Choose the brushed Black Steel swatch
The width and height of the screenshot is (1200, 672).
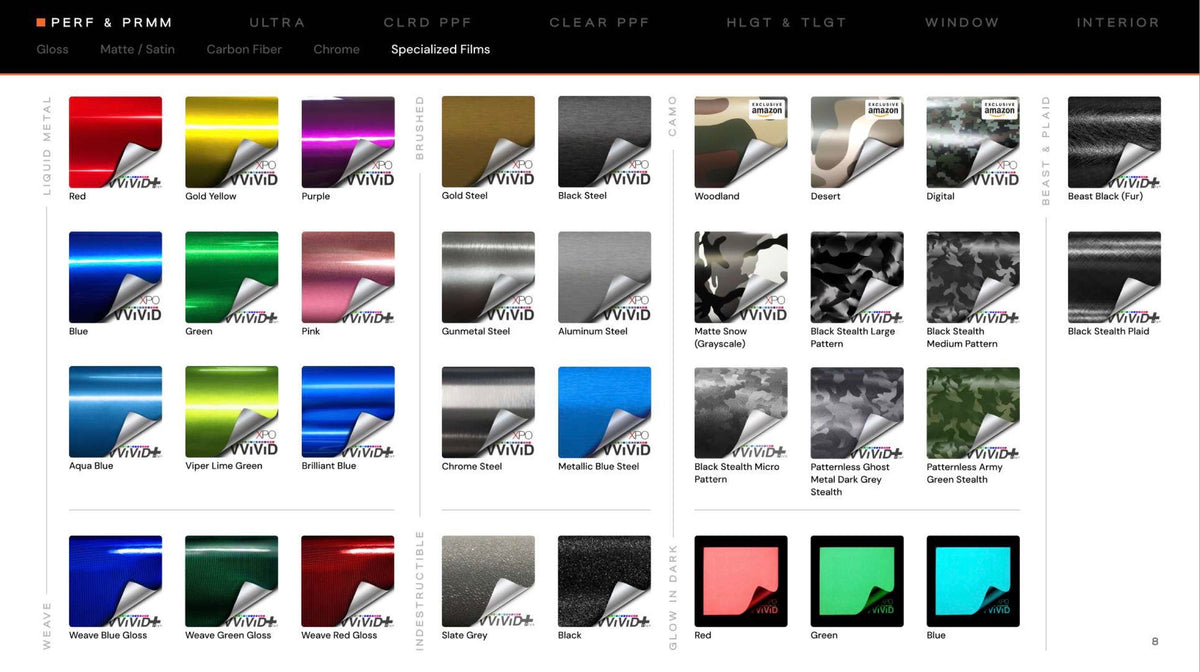point(604,142)
